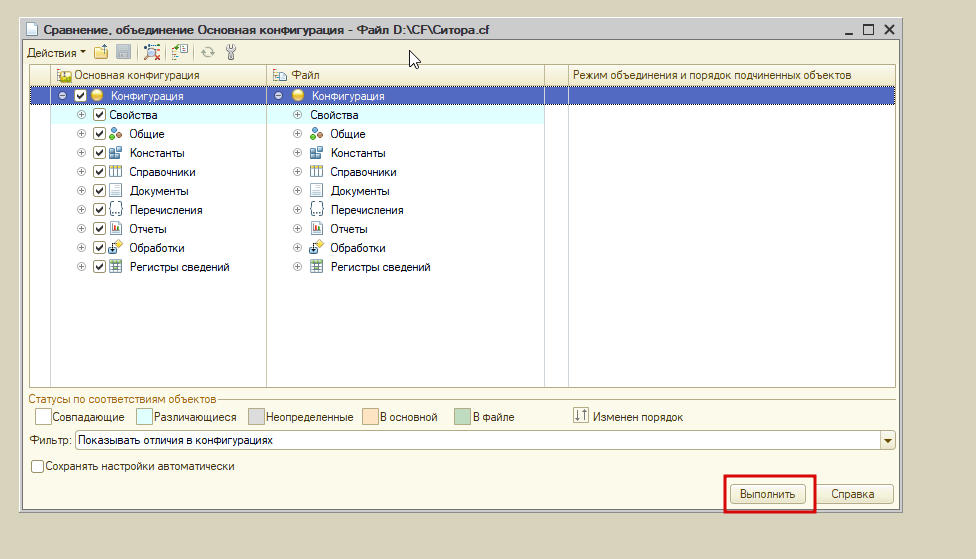Open the Действия menu
The image size is (976, 559).
pyautogui.click(x=56, y=53)
